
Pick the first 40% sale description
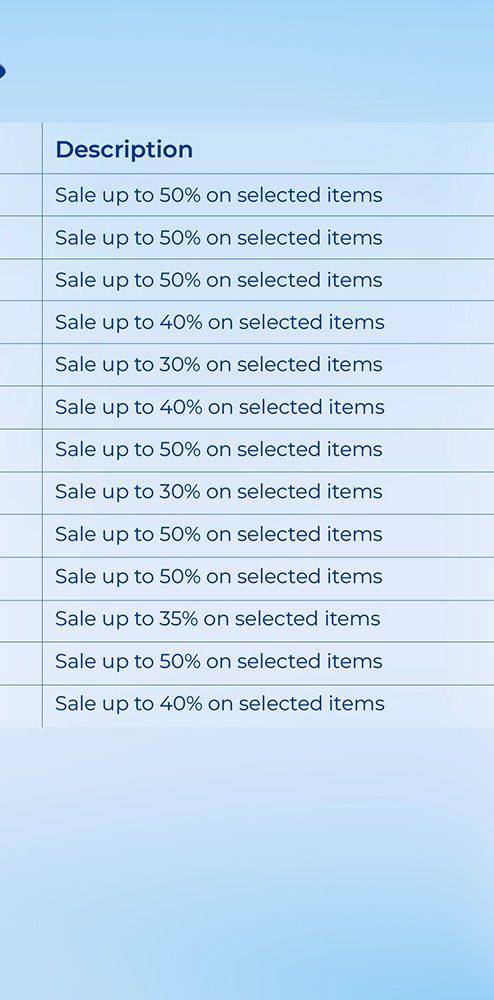pyautogui.click(x=220, y=322)
